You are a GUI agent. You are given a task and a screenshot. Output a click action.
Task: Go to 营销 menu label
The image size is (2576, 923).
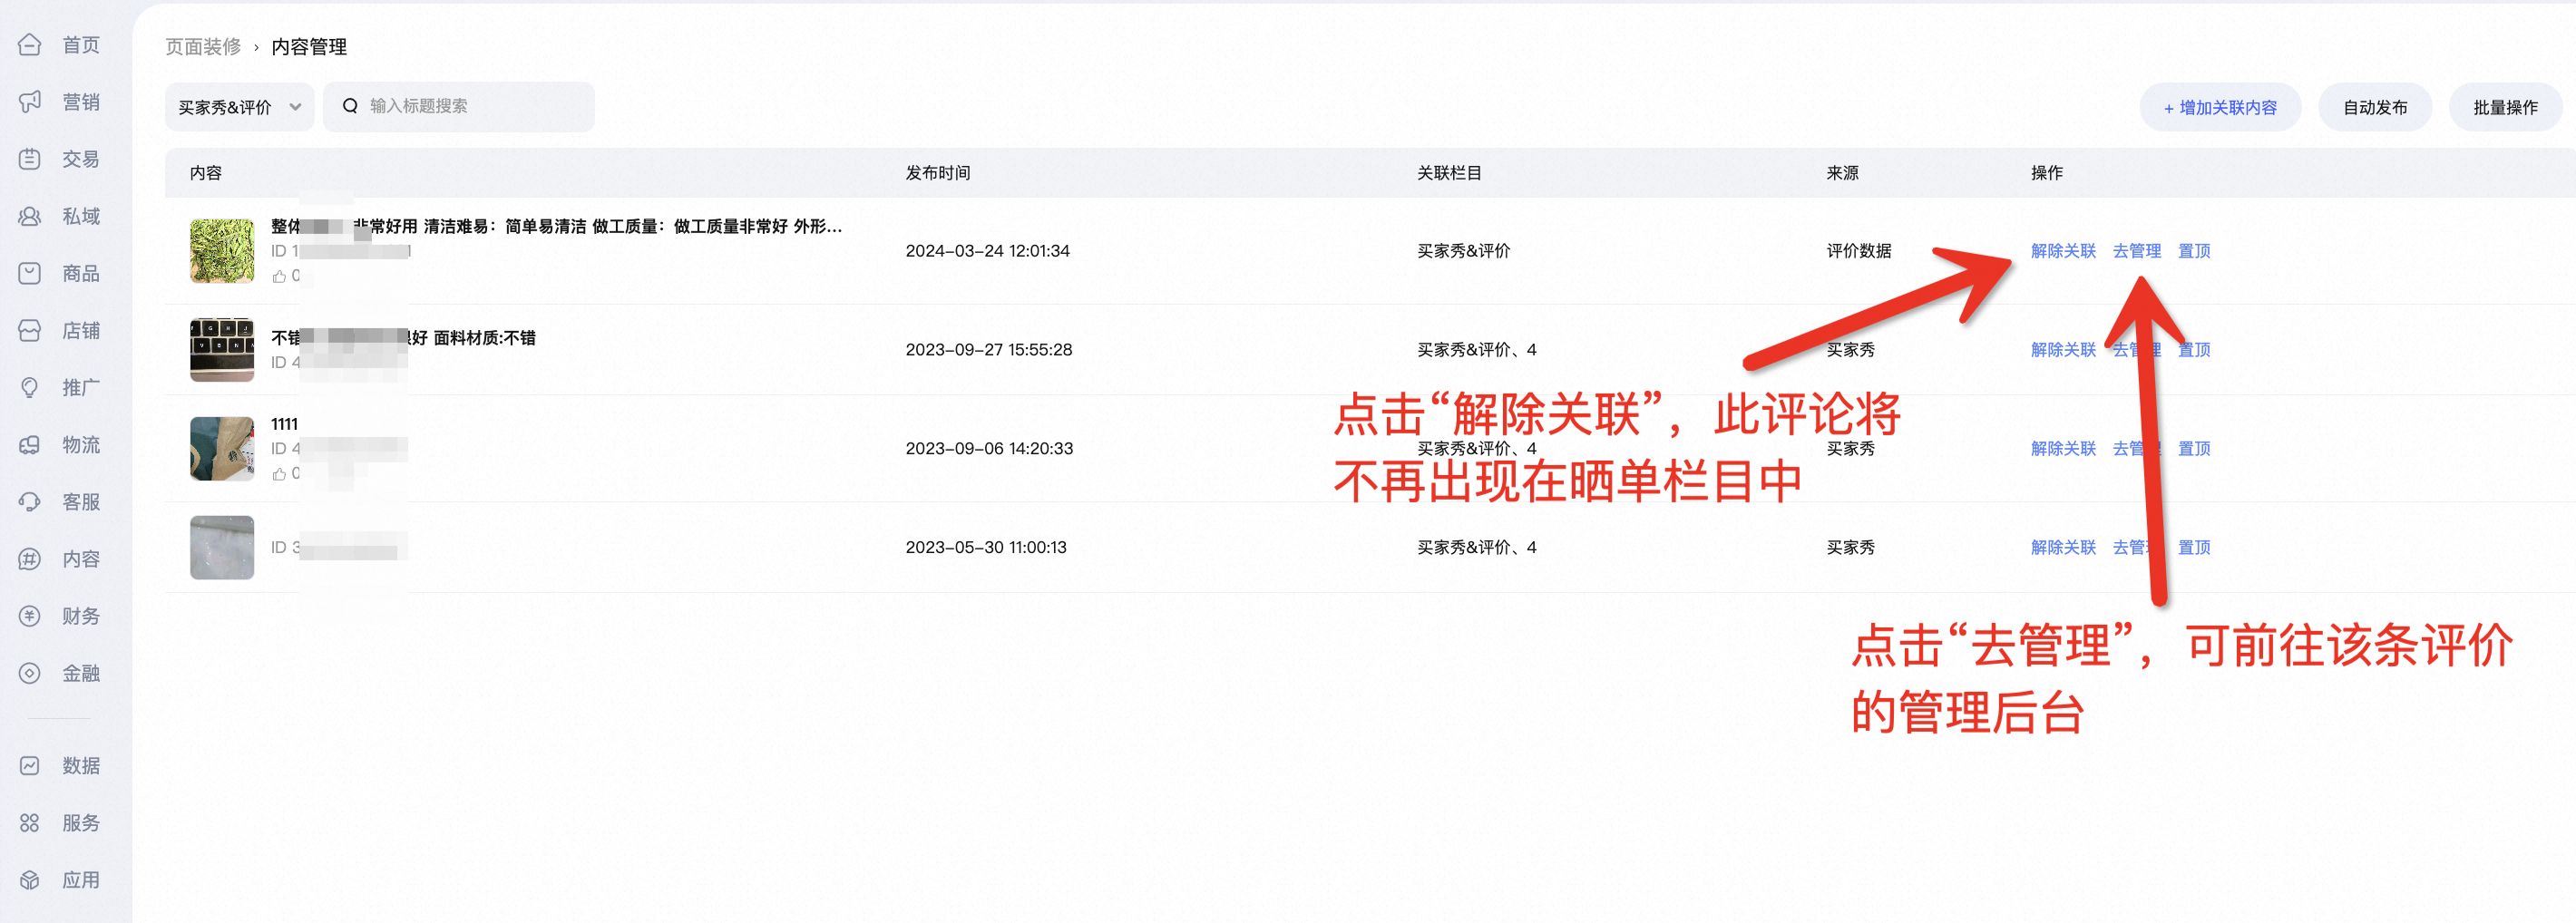tap(81, 102)
